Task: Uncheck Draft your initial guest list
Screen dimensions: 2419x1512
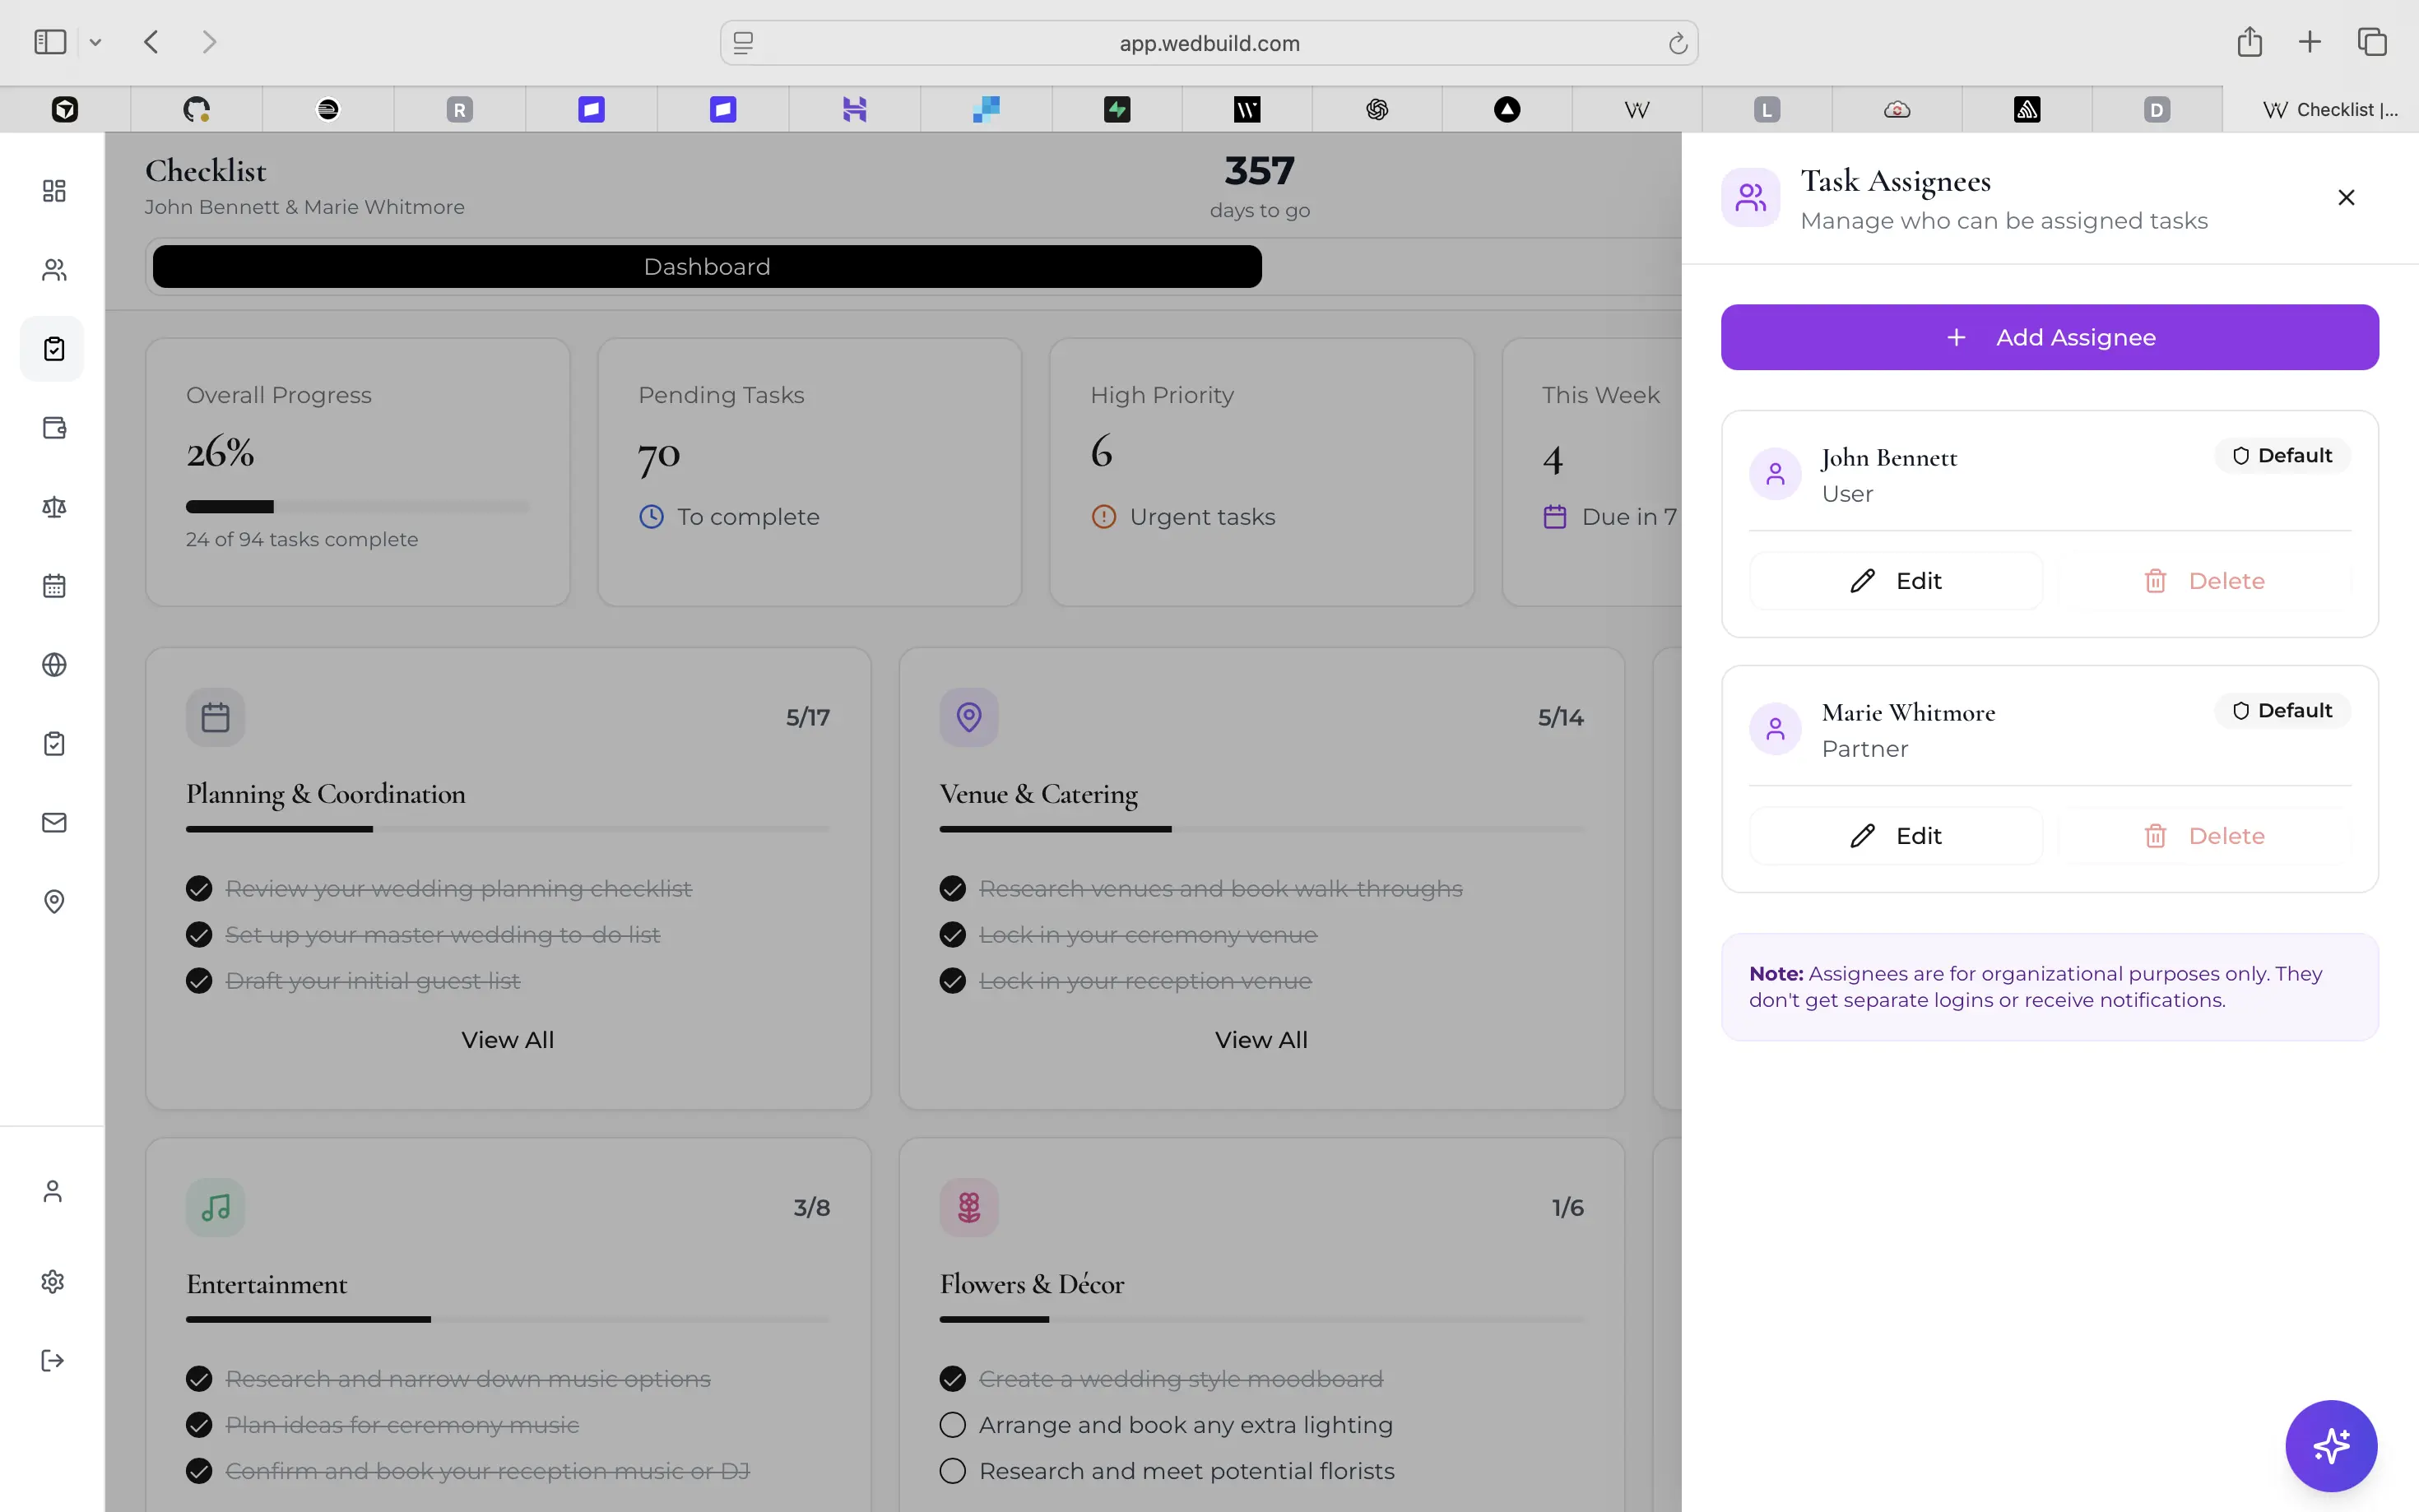Action: click(x=199, y=980)
